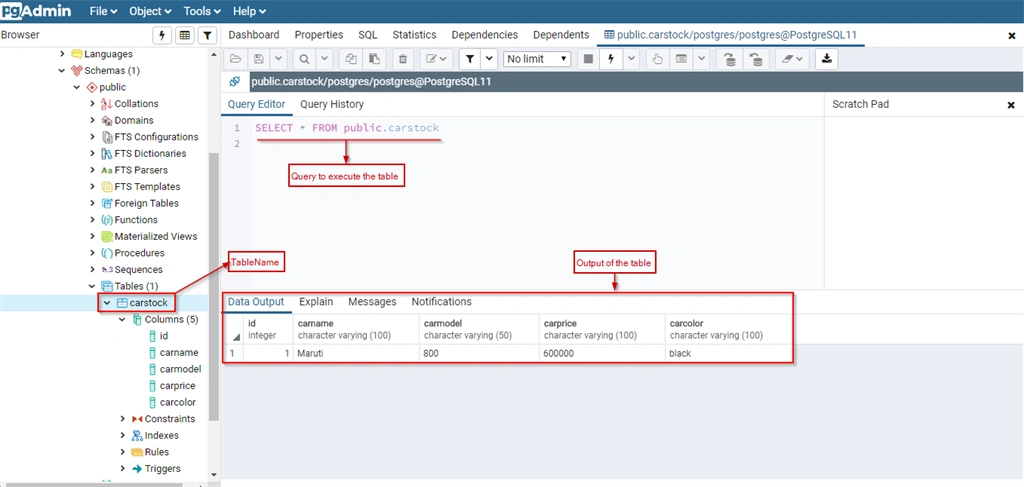Click the Maruti cell in results

(356, 353)
